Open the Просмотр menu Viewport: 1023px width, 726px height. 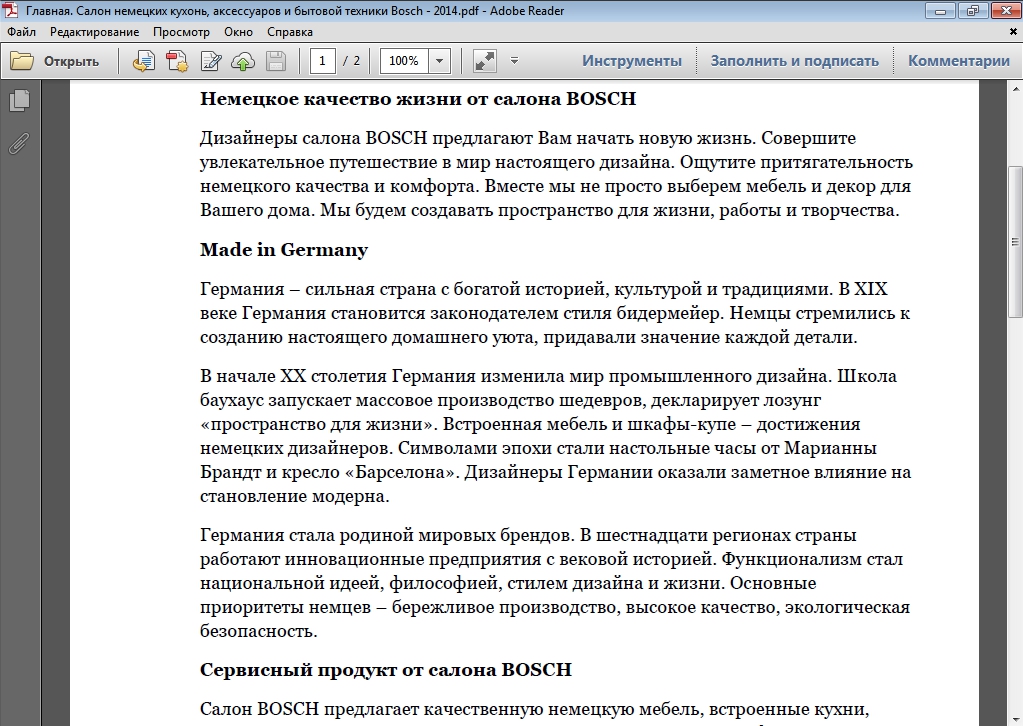tap(181, 32)
